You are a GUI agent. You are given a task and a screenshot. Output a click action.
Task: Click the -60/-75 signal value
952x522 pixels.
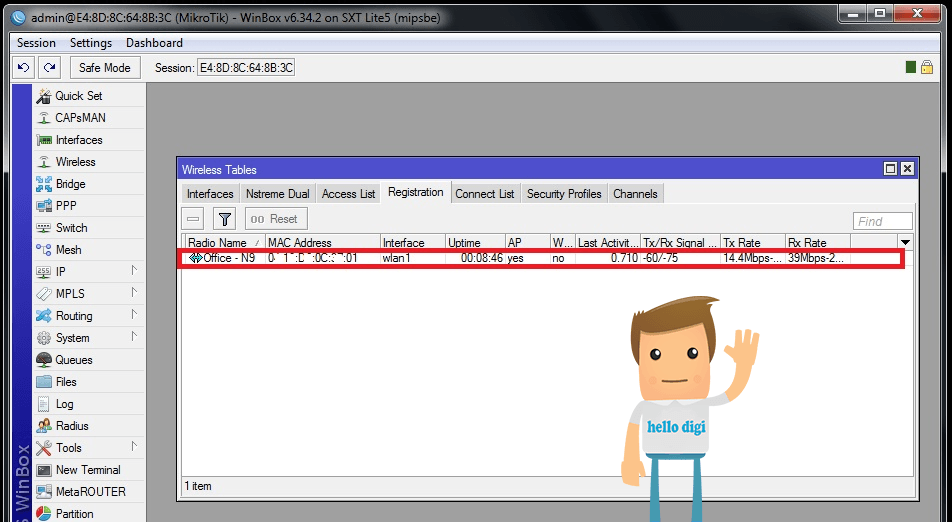(x=661, y=258)
